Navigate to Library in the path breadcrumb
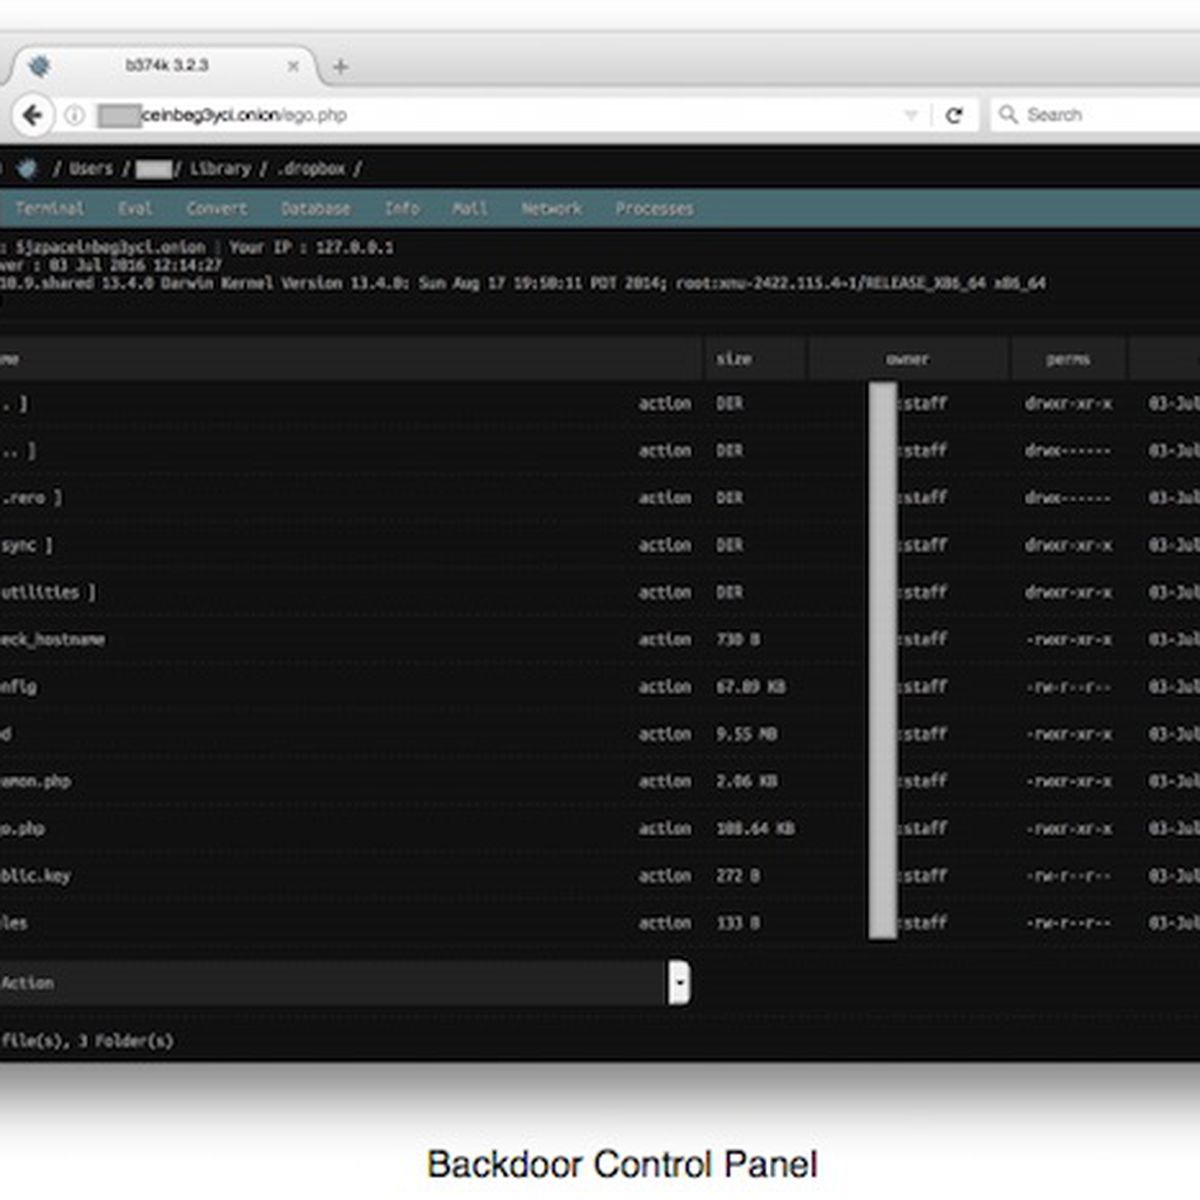The image size is (1200, 1200). tap(220, 169)
